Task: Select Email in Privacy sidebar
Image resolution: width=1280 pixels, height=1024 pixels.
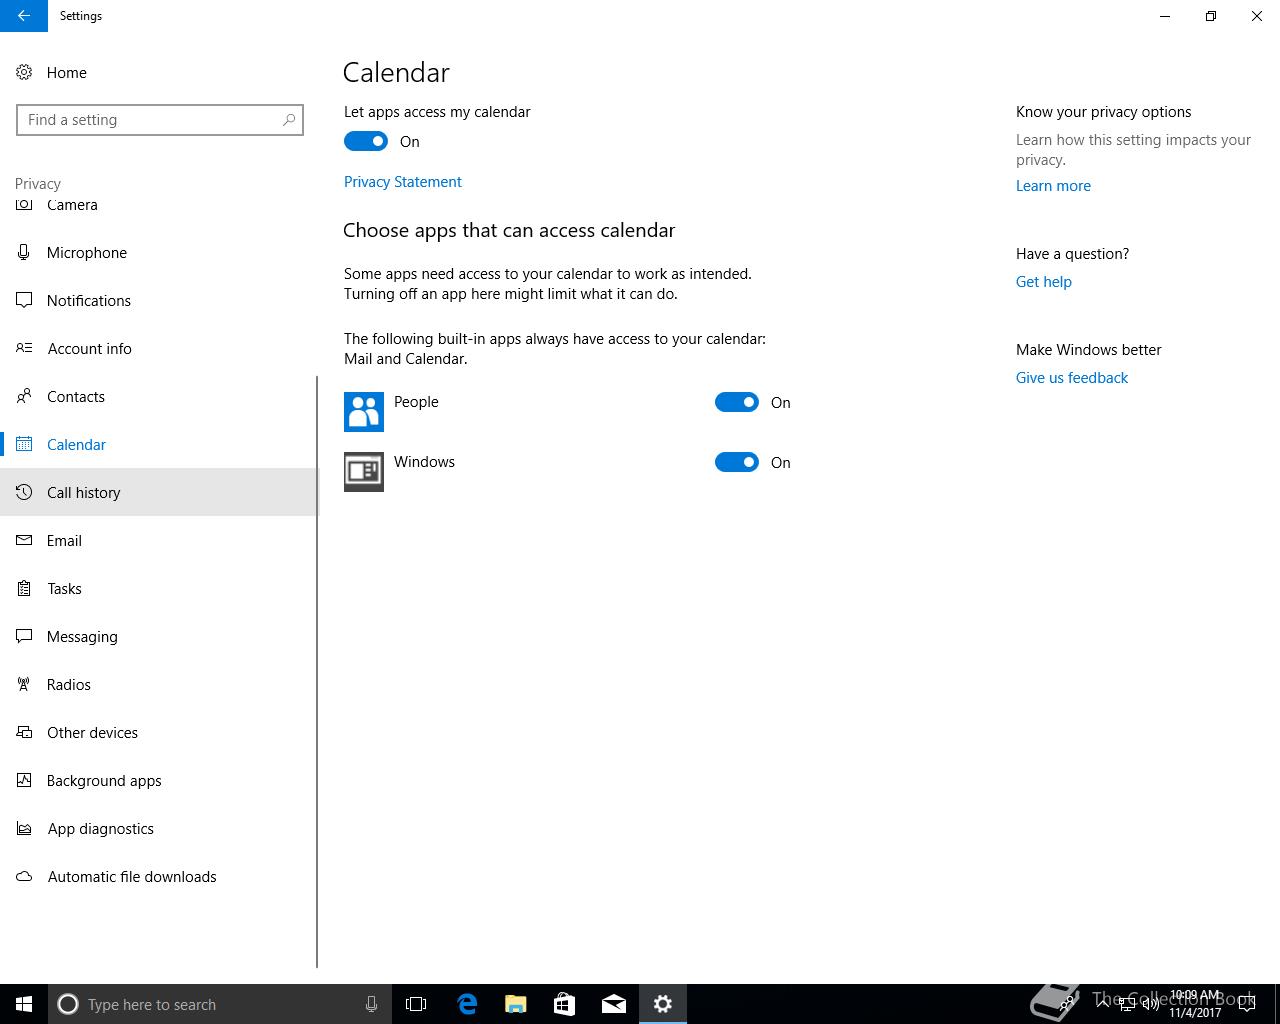Action: [159, 540]
